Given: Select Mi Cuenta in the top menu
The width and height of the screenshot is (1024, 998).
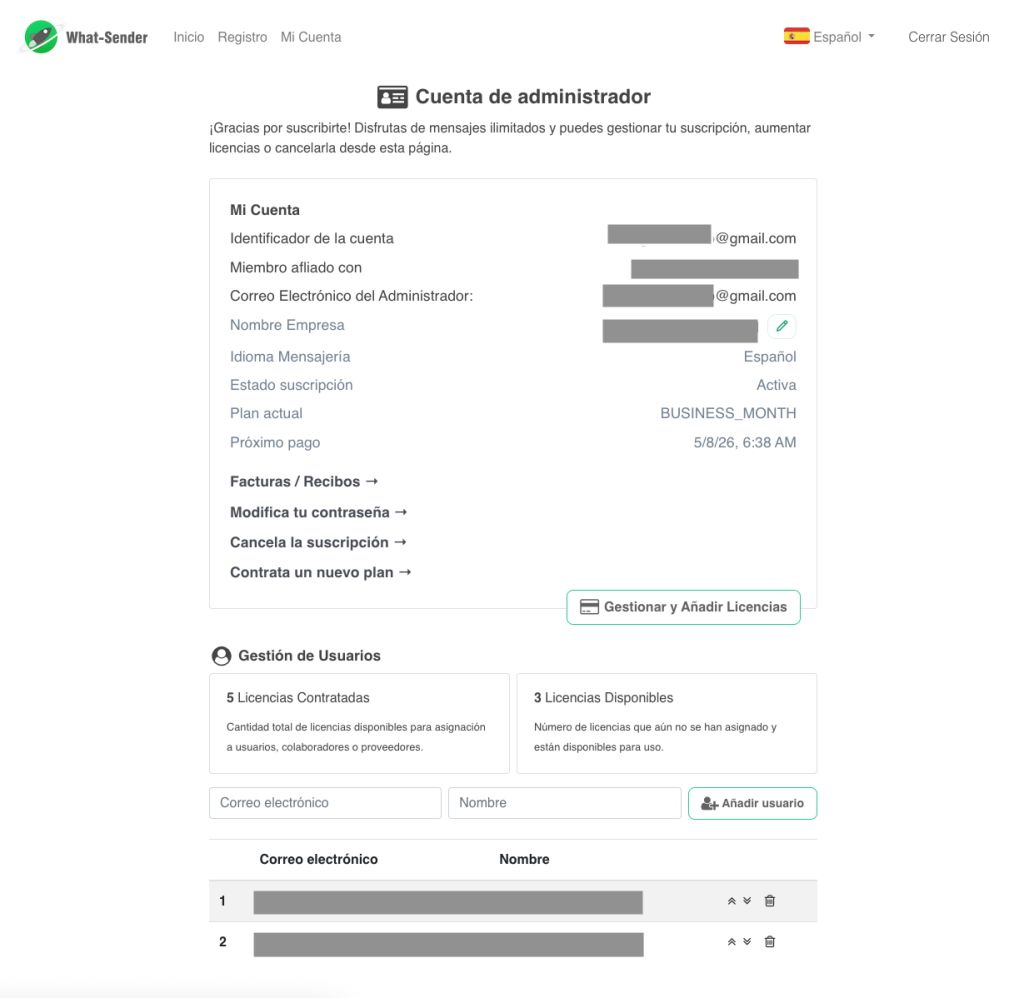Looking at the screenshot, I should (310, 37).
